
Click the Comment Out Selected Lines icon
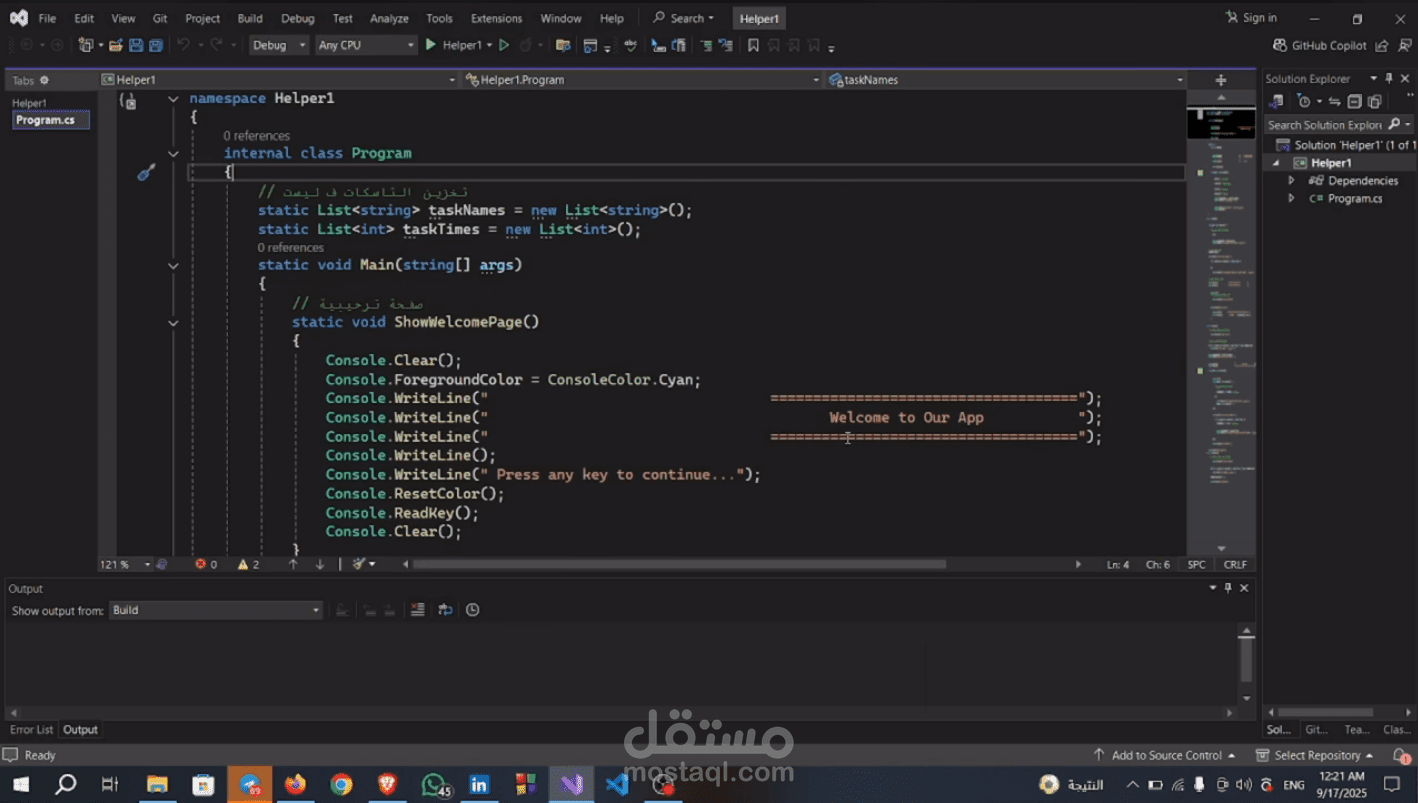pyautogui.click(x=706, y=45)
